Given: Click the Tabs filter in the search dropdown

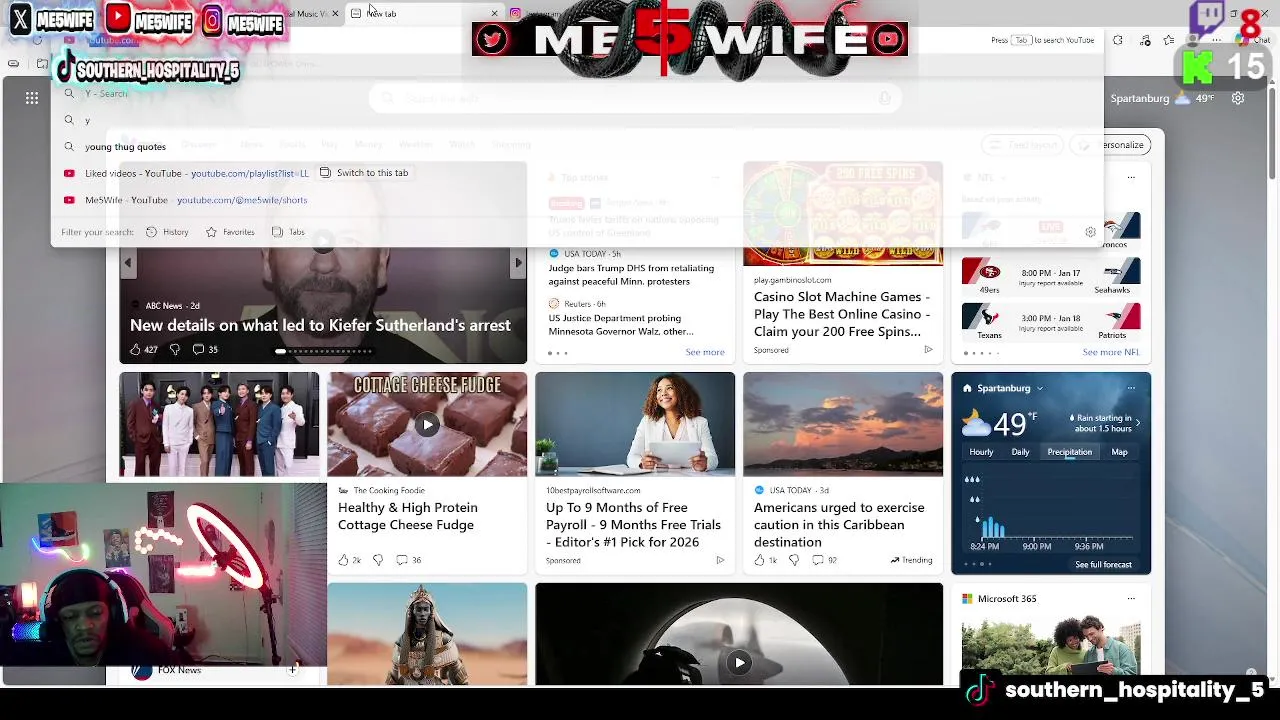Looking at the screenshot, I should [x=288, y=232].
